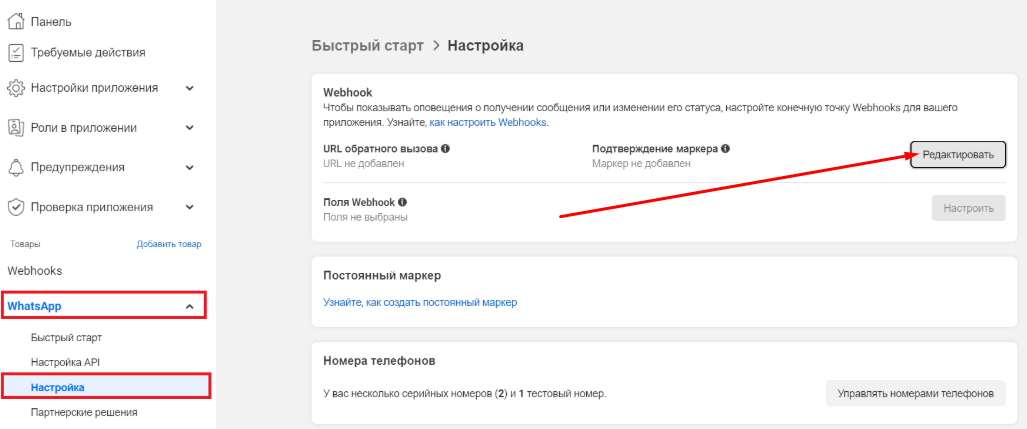Click Управлять номерами телефонов button
1027x429 pixels.
(914, 393)
